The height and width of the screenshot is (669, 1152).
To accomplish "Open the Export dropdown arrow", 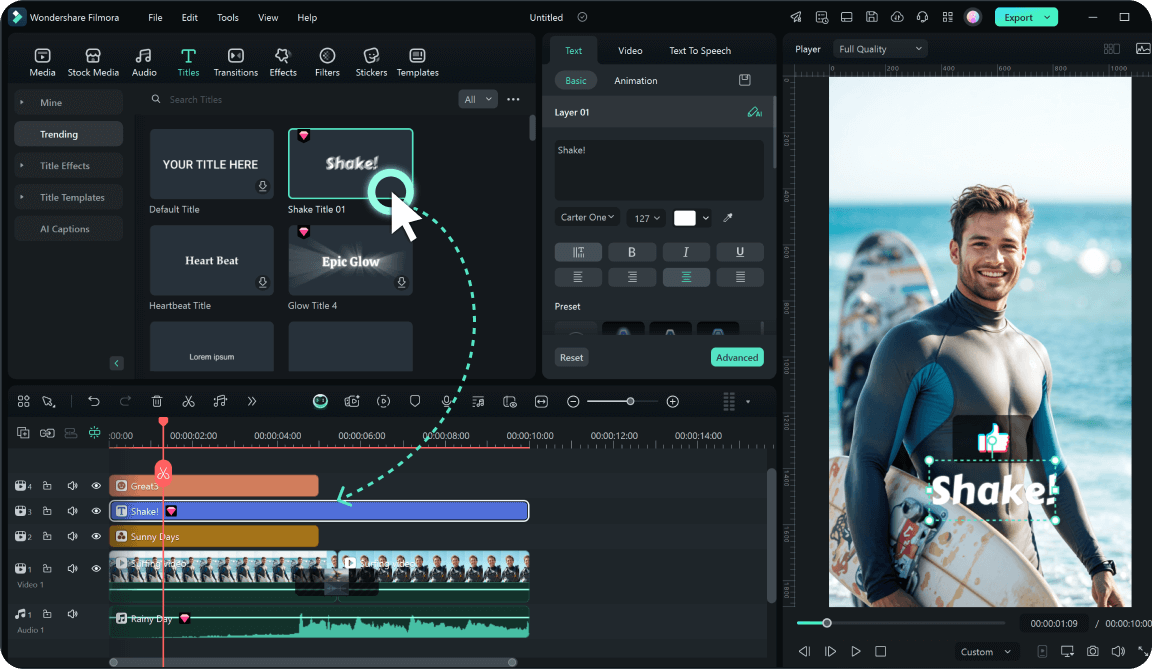I will pos(1048,17).
